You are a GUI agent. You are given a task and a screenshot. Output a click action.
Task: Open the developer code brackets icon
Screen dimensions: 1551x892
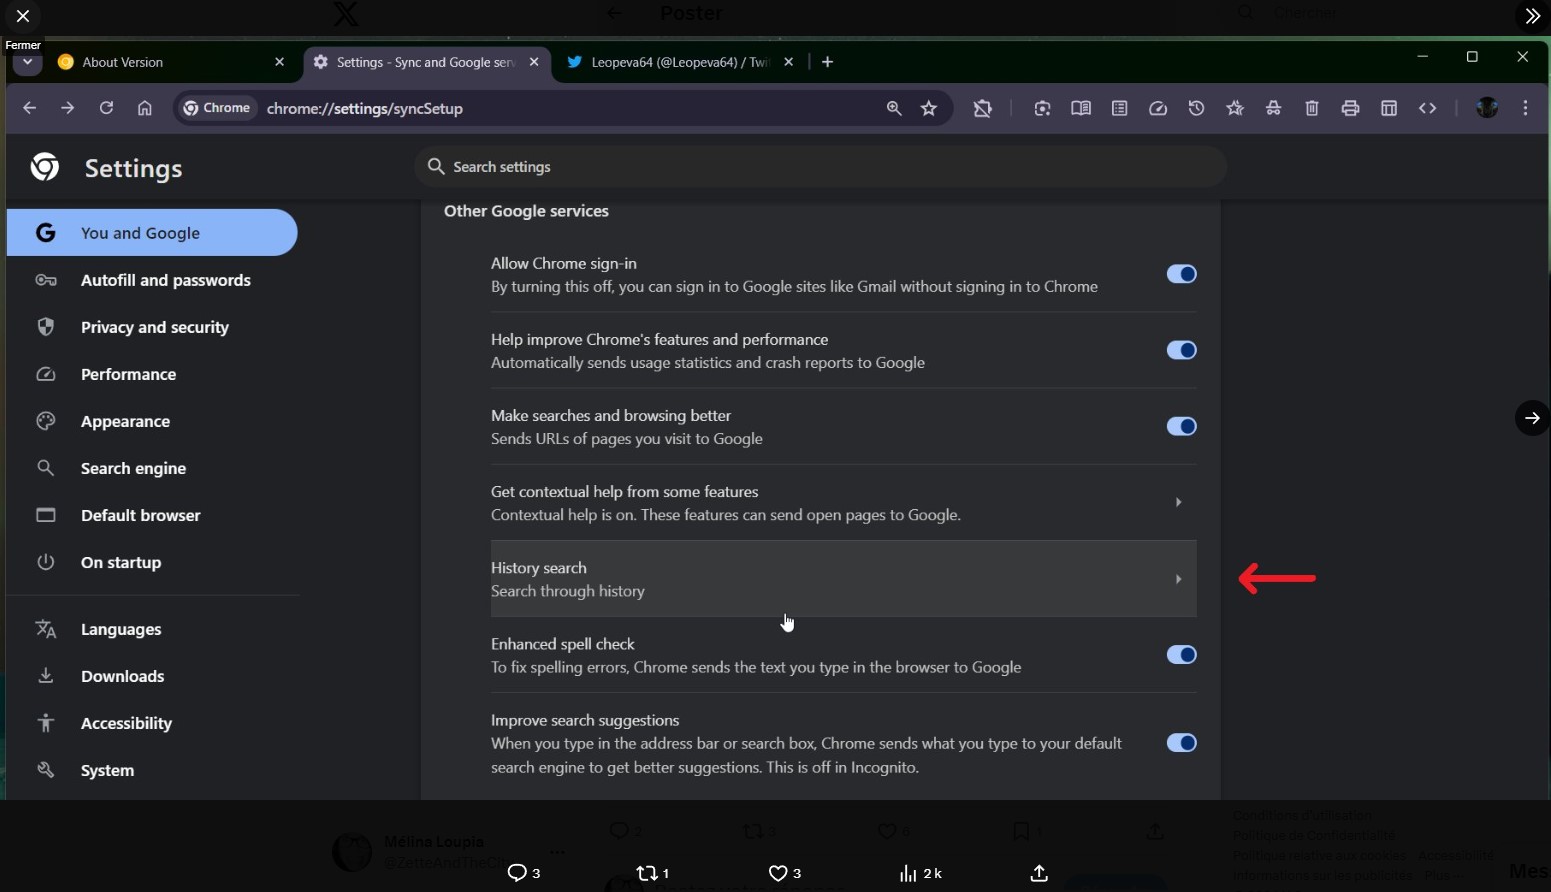click(x=1427, y=109)
